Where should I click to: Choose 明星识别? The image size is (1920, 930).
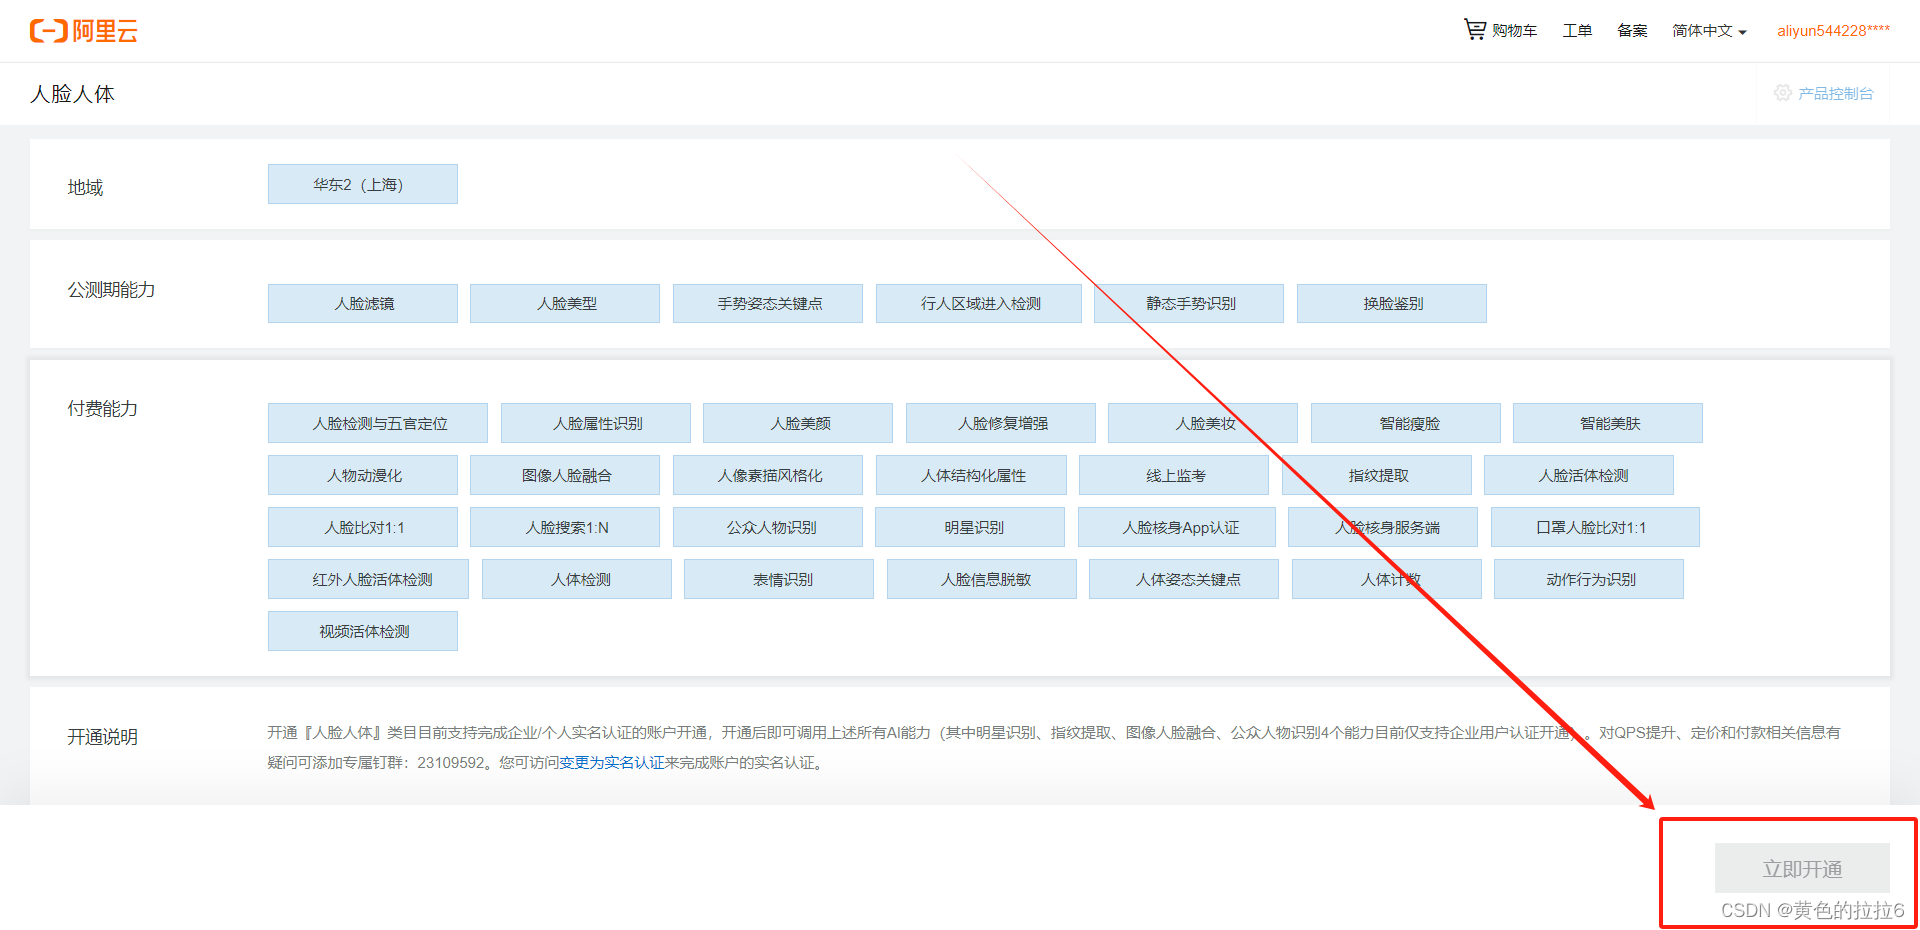970,527
